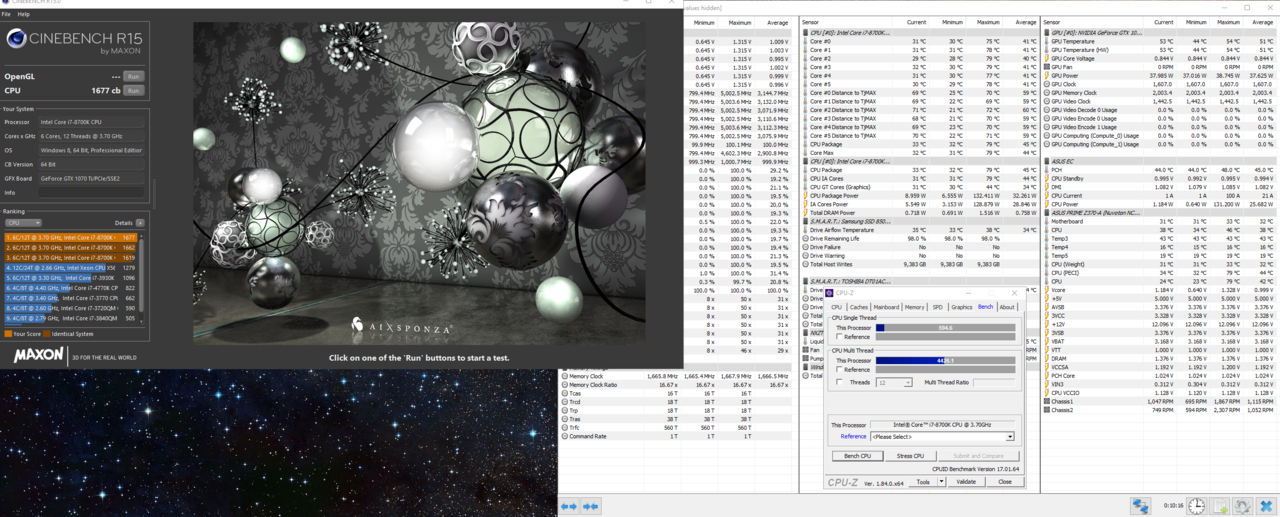Click the HWiNFO double-arrow expand icon

[590, 506]
